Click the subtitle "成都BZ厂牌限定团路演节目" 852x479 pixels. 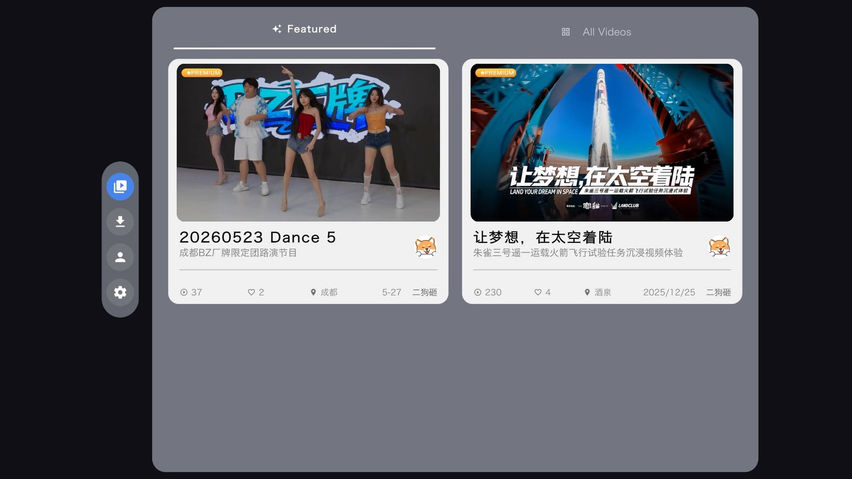(238, 253)
